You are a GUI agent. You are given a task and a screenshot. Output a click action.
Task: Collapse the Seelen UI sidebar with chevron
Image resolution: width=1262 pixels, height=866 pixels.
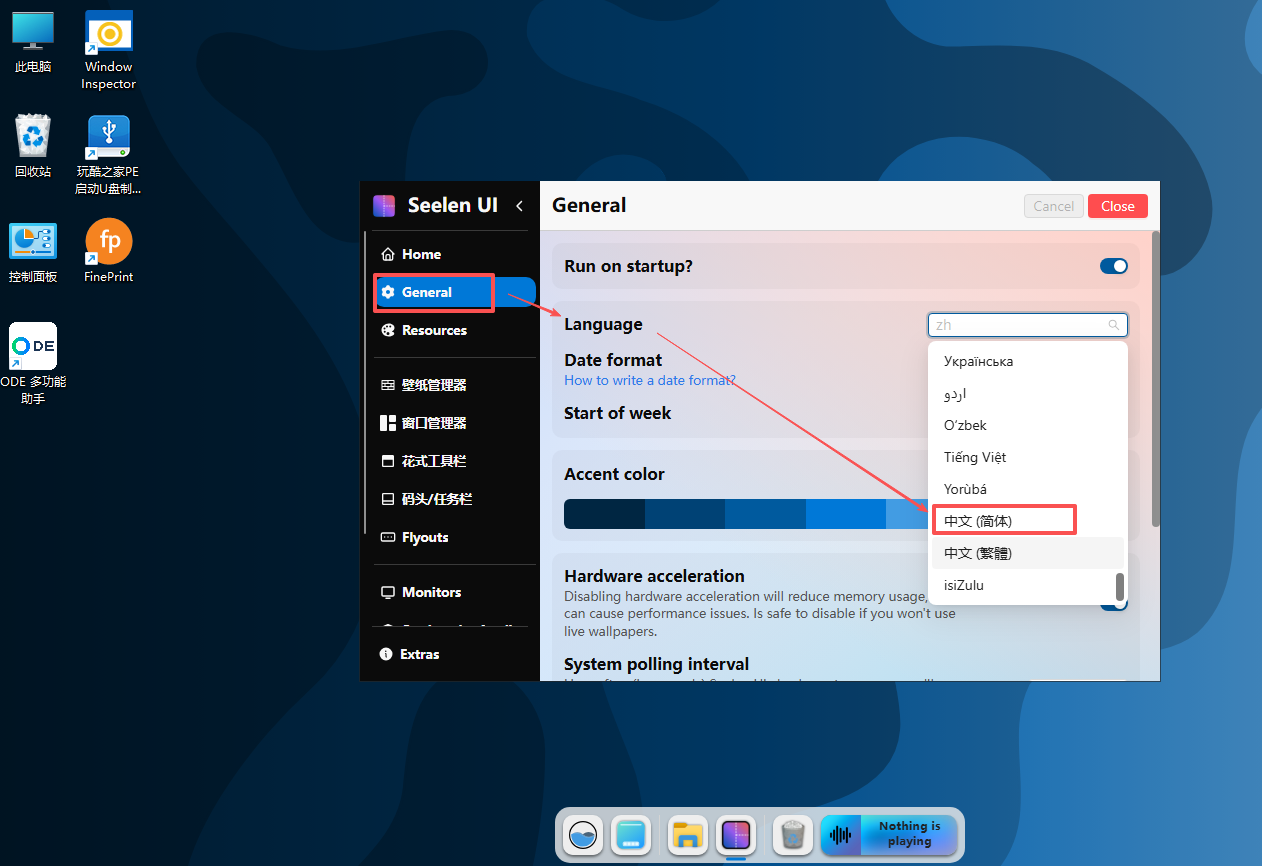point(519,206)
